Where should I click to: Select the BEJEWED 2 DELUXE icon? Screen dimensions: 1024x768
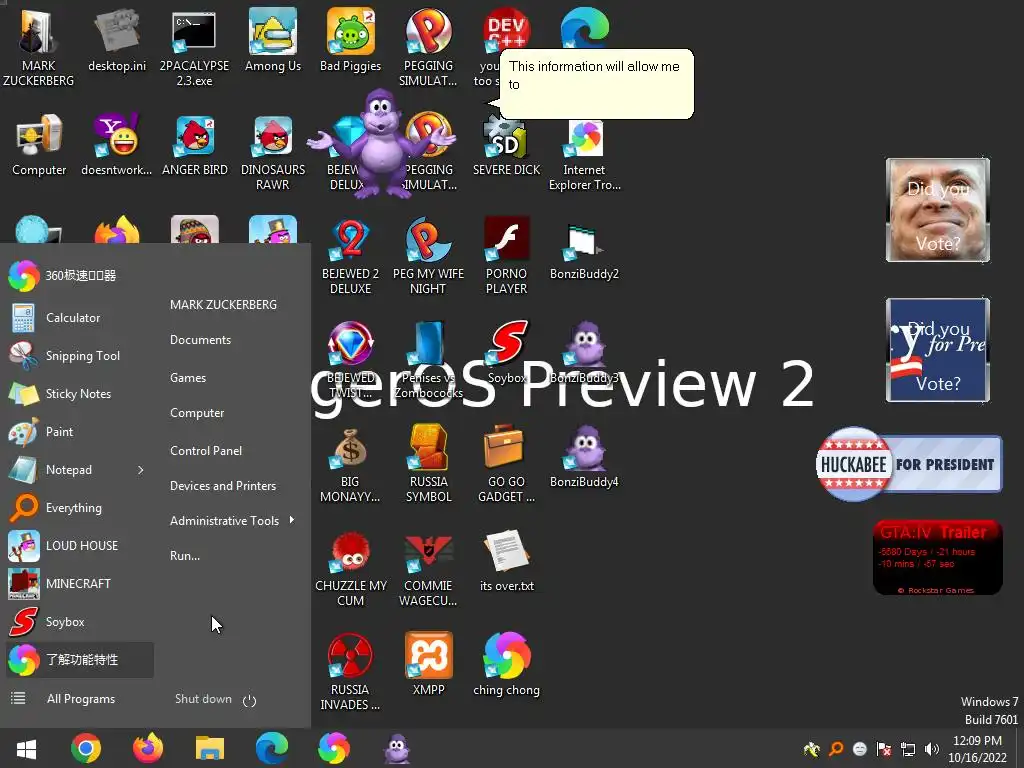click(x=351, y=256)
